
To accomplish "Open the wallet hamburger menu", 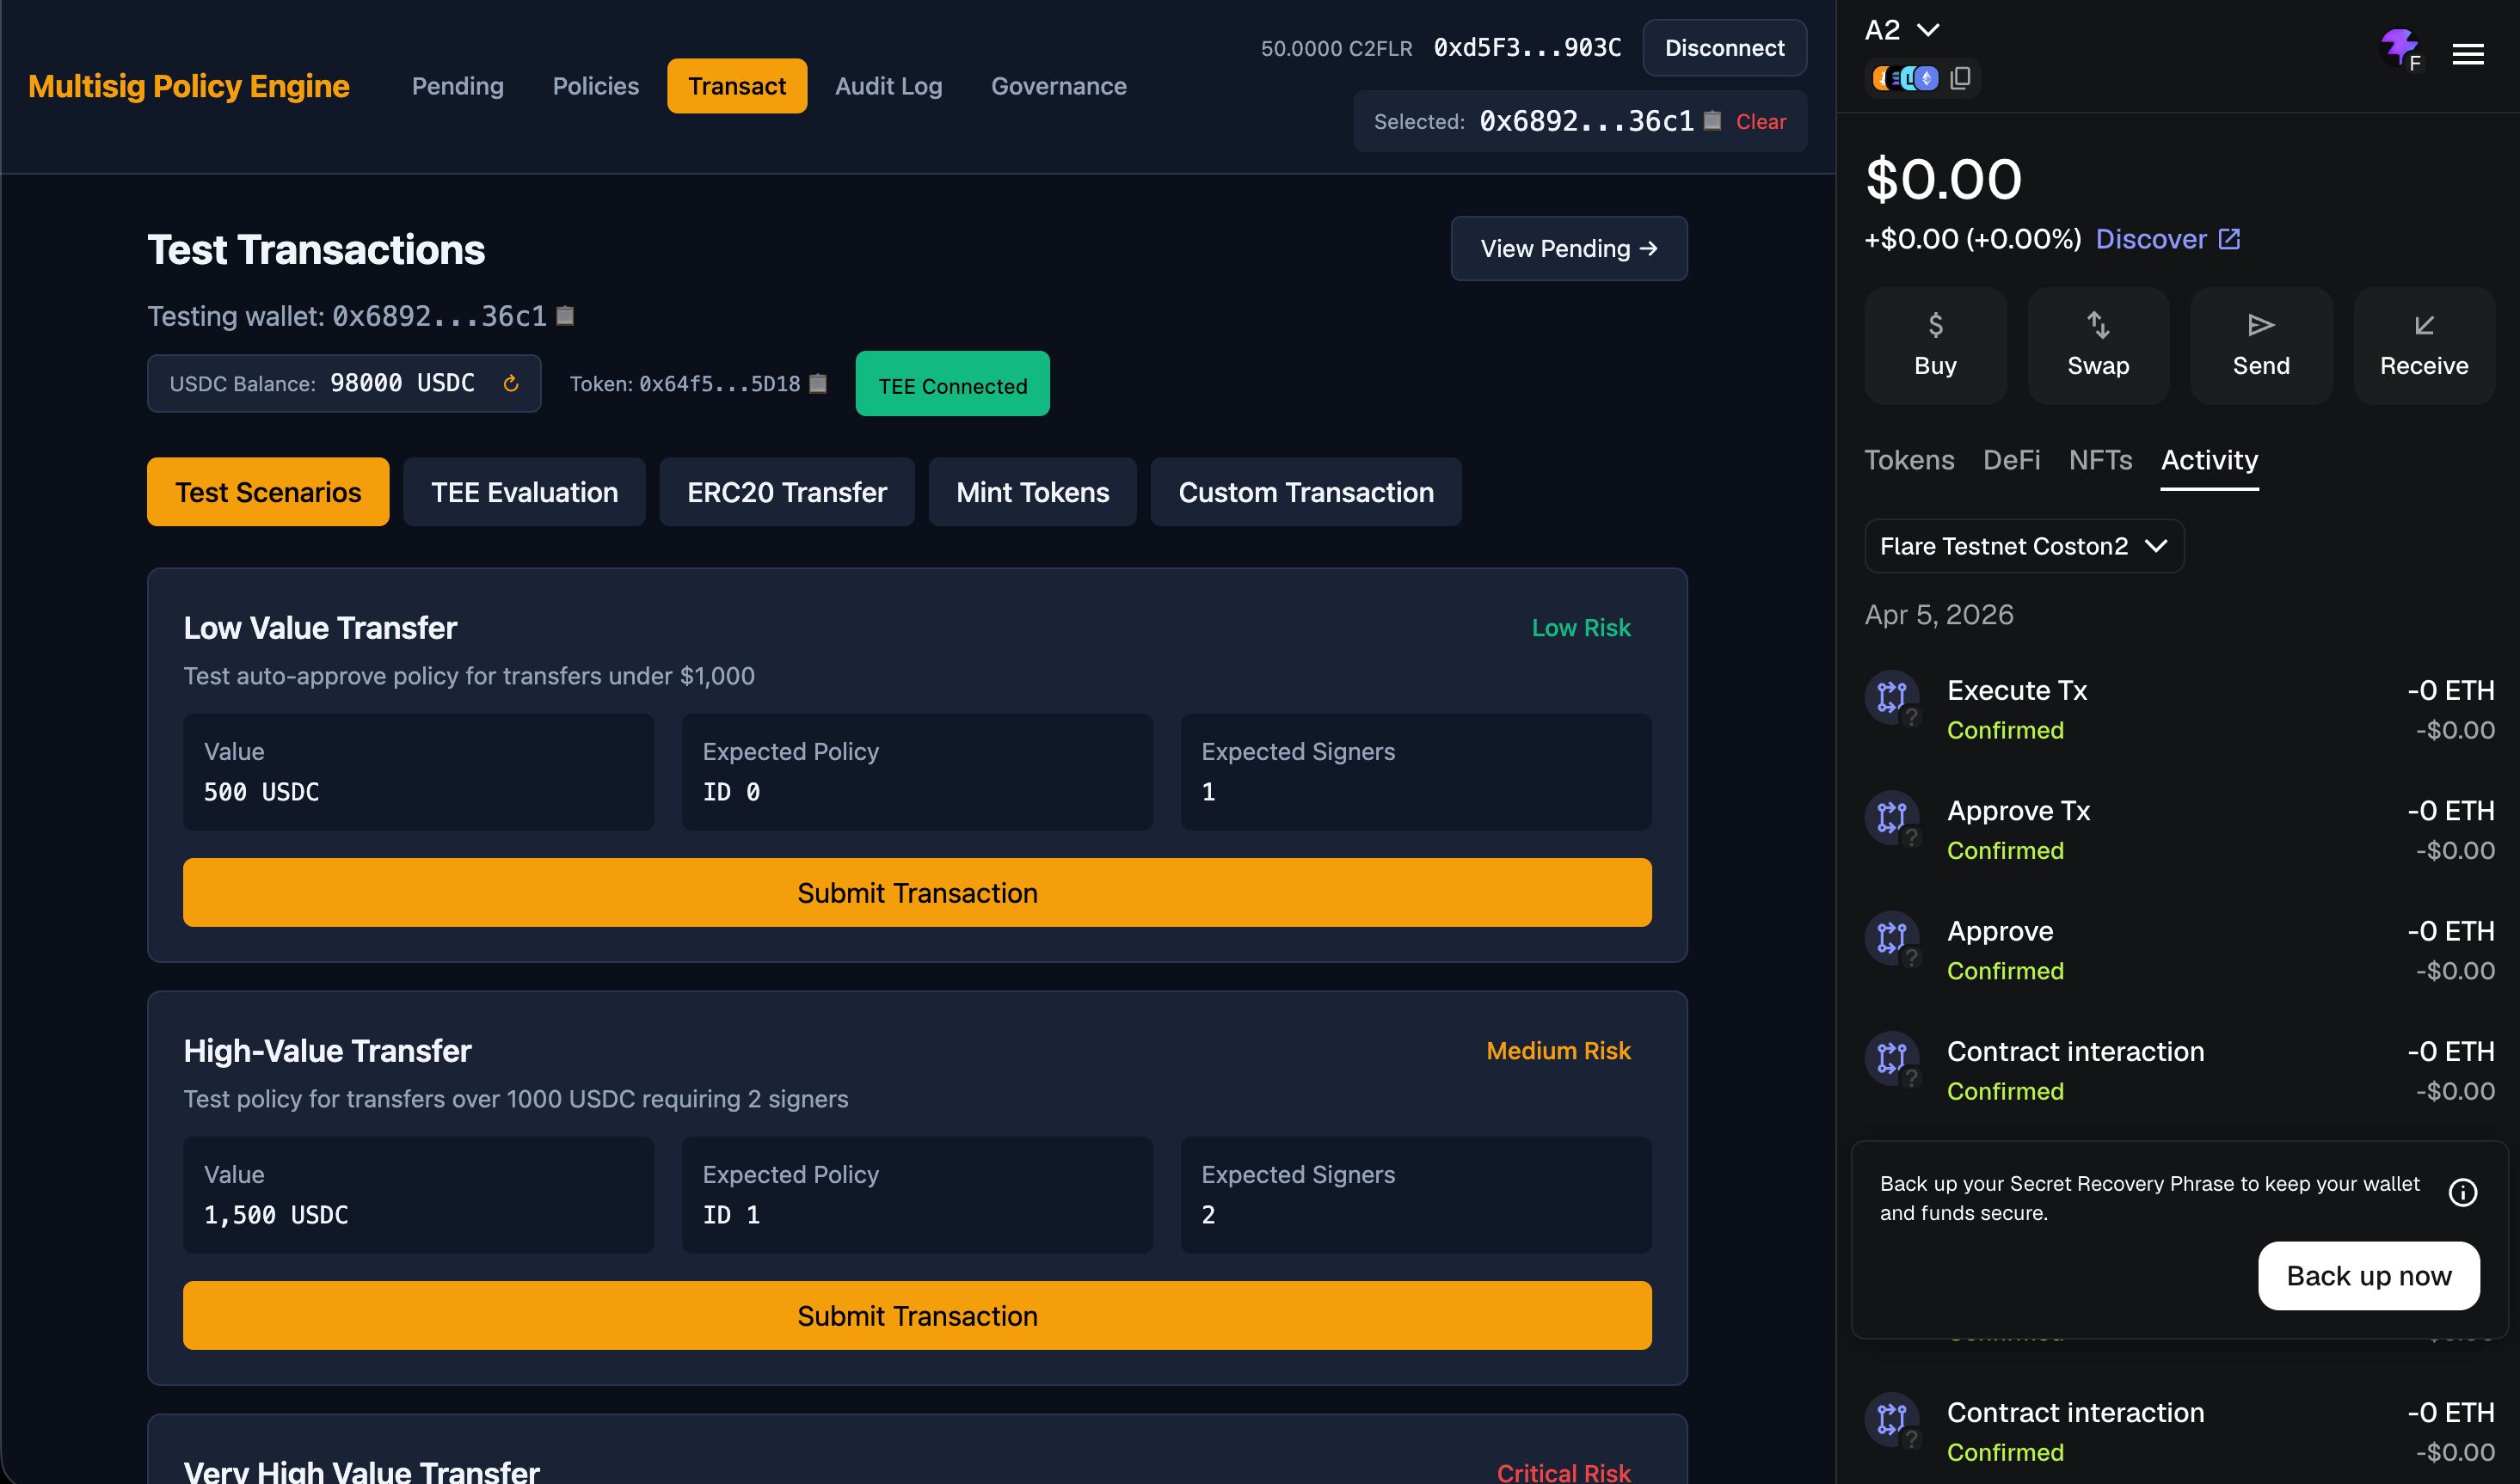I will coord(2468,54).
